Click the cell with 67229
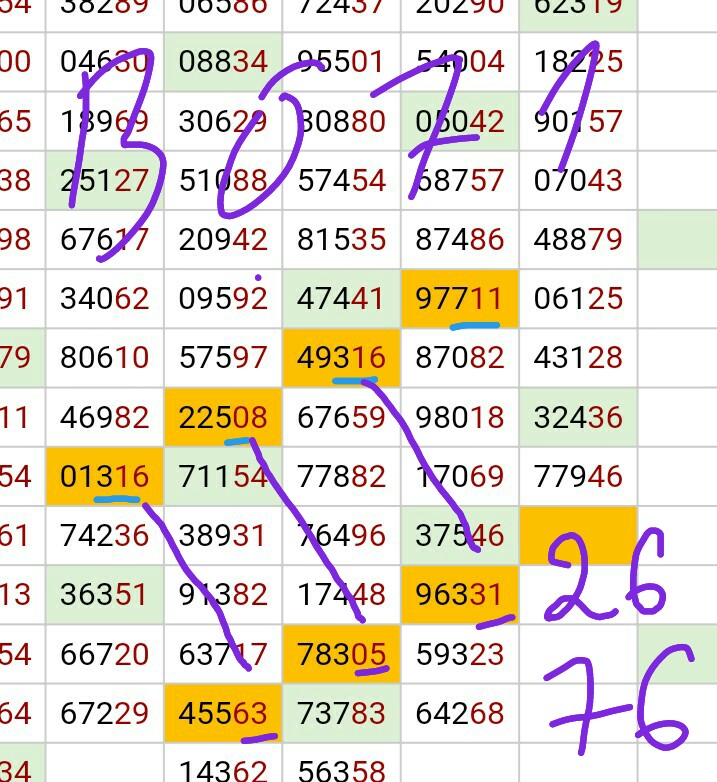This screenshot has width=717, height=782. [x=105, y=713]
